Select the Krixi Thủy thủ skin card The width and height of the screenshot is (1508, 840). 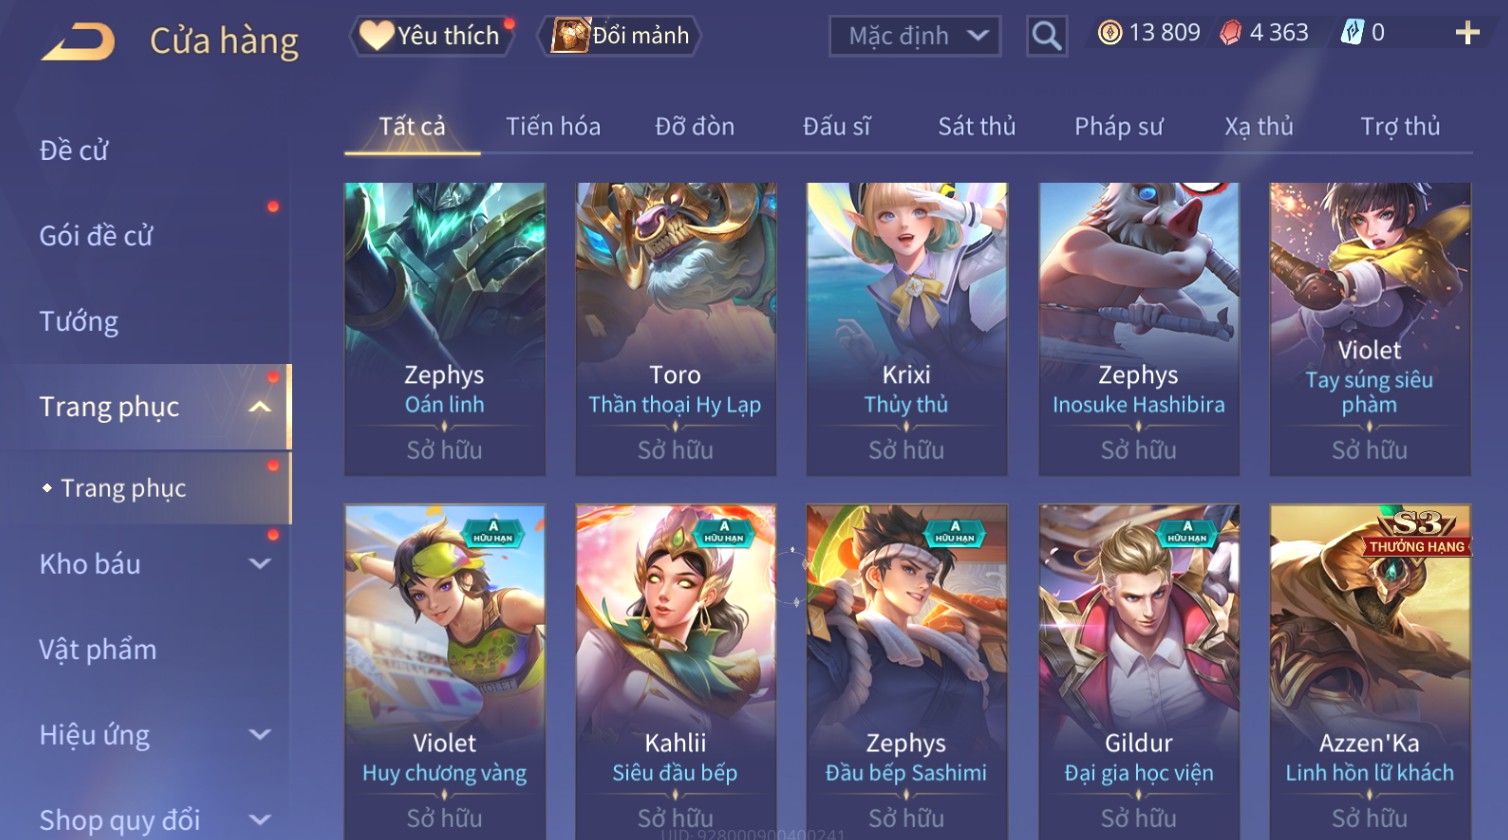pos(907,329)
